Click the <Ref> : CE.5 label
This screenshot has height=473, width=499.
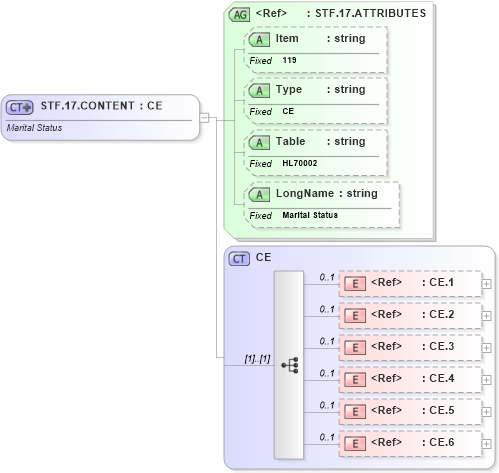[x=413, y=411]
